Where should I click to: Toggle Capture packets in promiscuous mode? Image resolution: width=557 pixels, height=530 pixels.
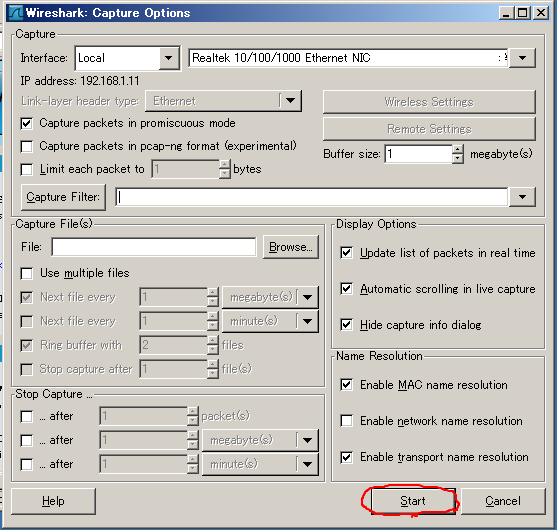(27, 124)
